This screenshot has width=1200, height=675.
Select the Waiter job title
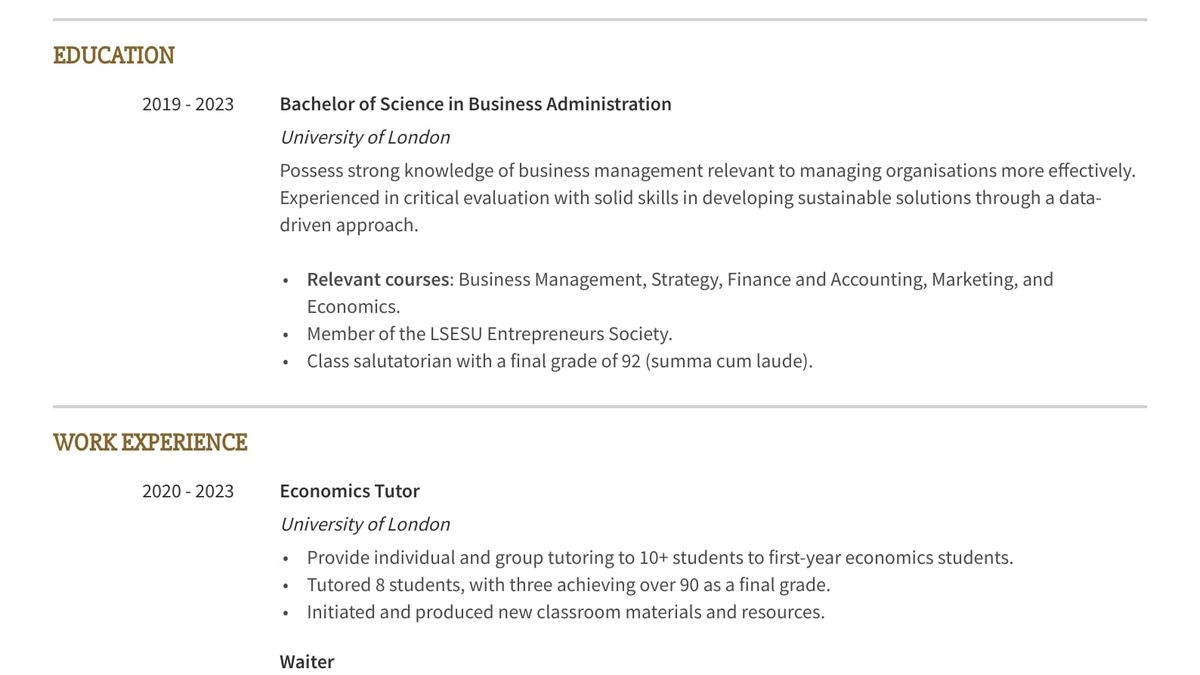coord(307,662)
